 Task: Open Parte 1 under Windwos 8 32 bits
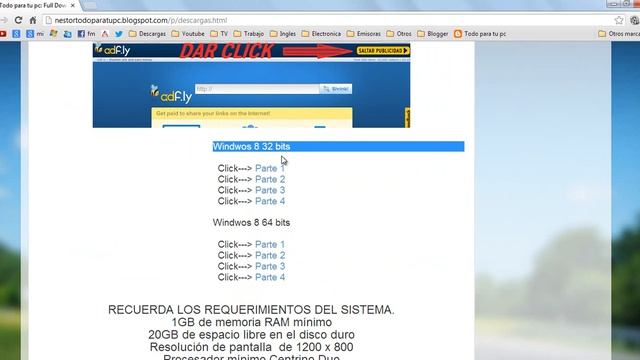[x=270, y=168]
